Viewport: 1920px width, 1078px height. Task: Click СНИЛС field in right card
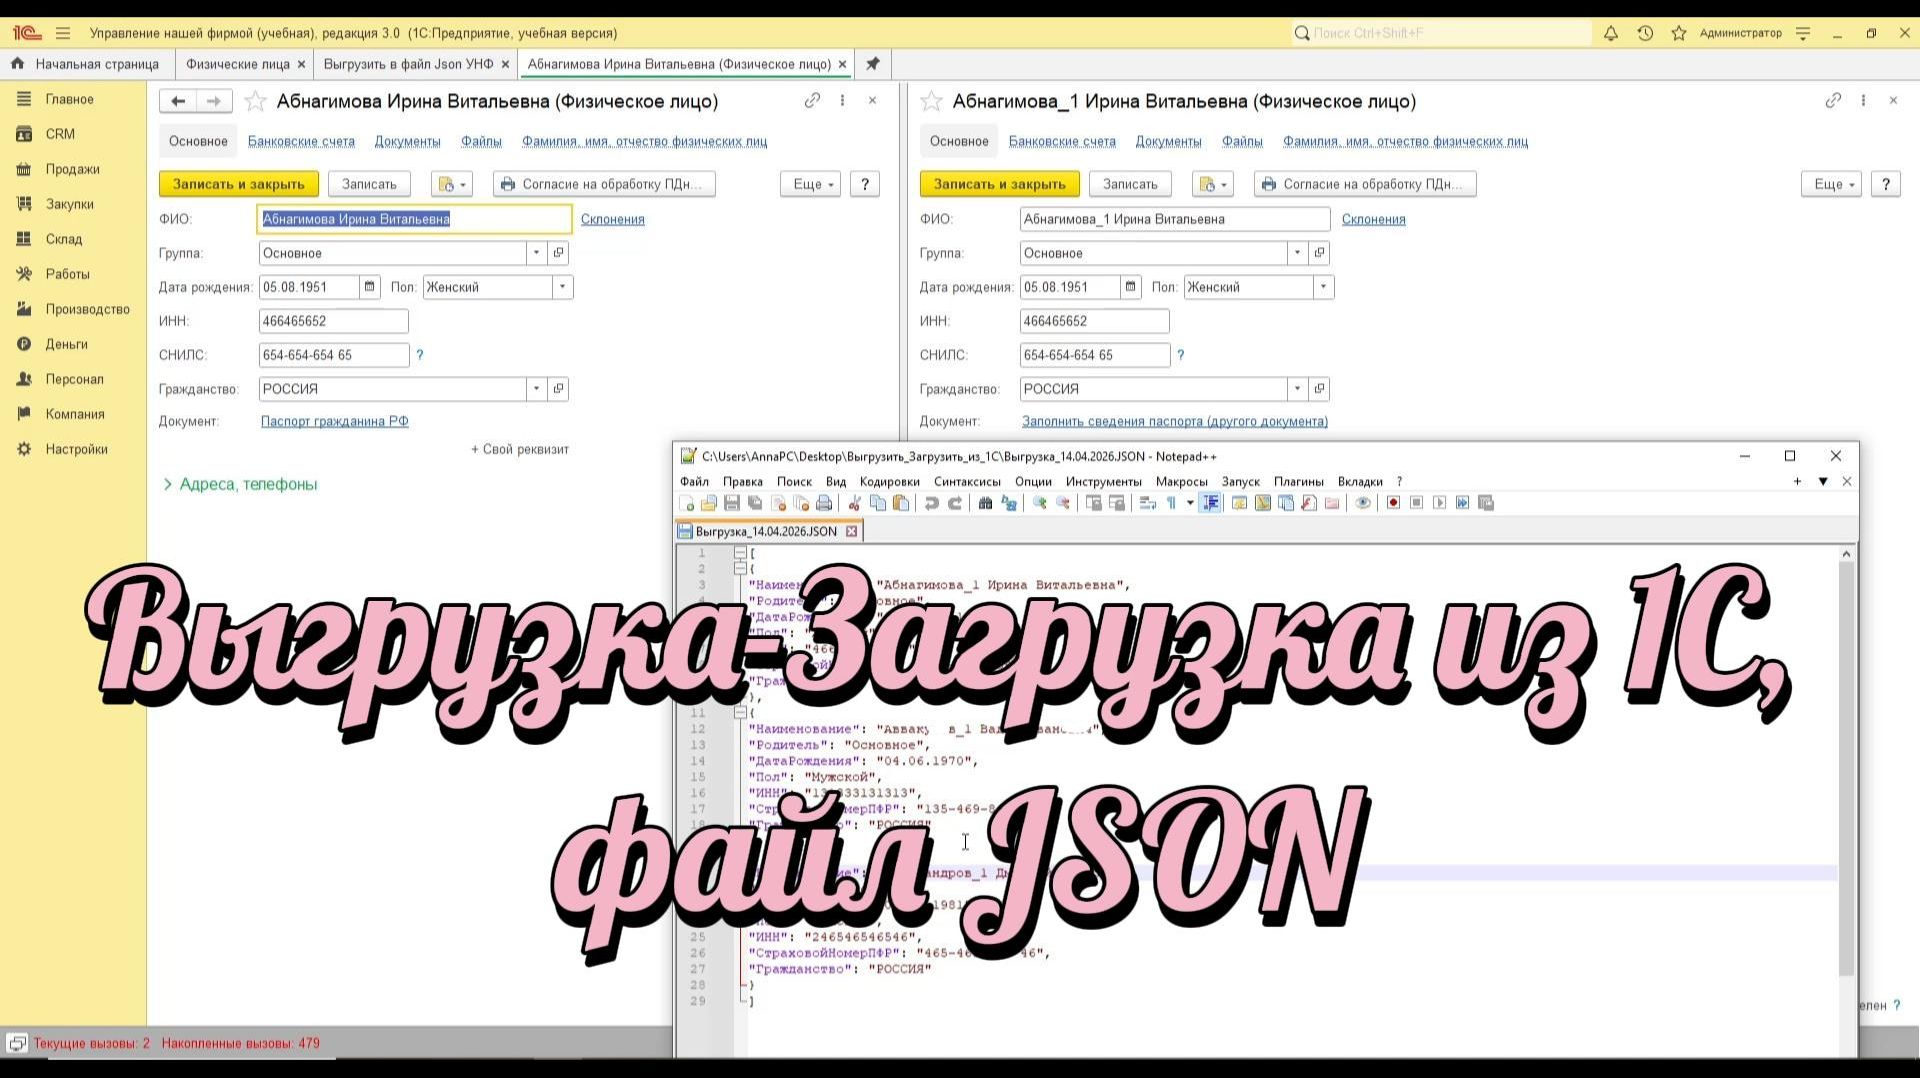click(x=1095, y=355)
